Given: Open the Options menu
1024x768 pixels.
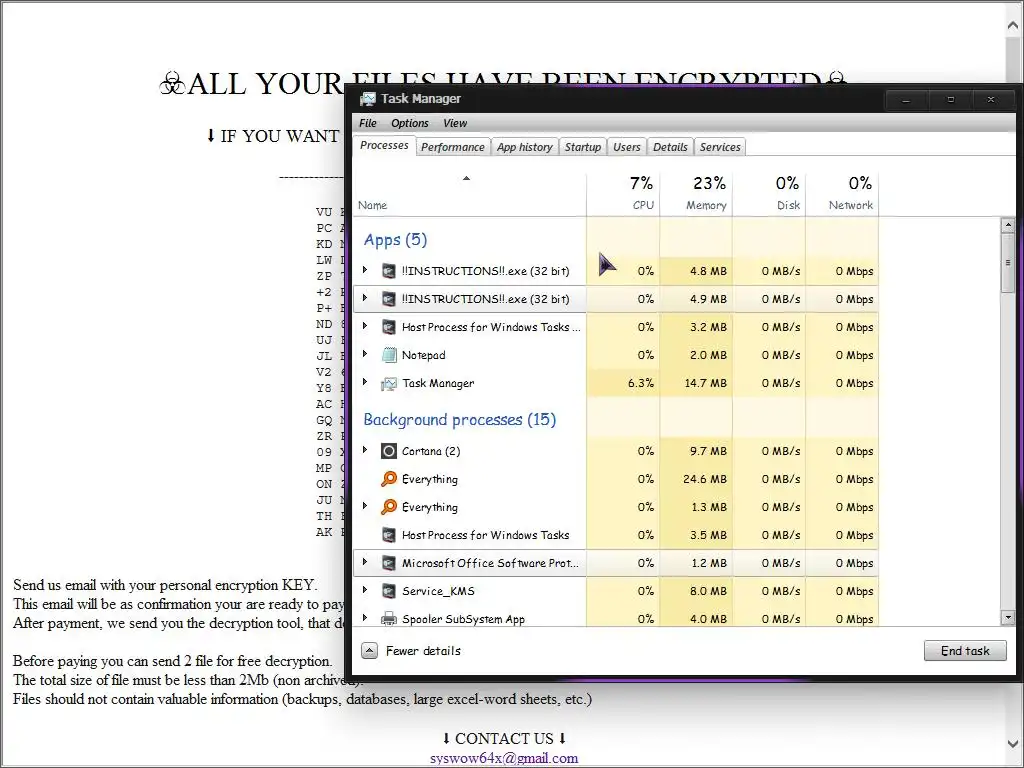Looking at the screenshot, I should pyautogui.click(x=409, y=123).
